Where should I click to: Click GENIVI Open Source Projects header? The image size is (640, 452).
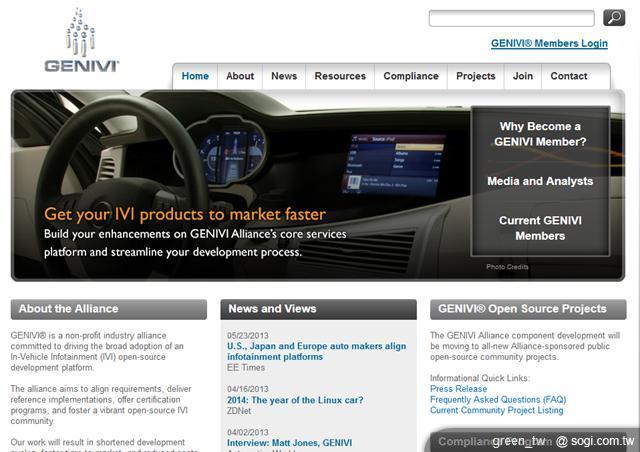tap(528, 309)
